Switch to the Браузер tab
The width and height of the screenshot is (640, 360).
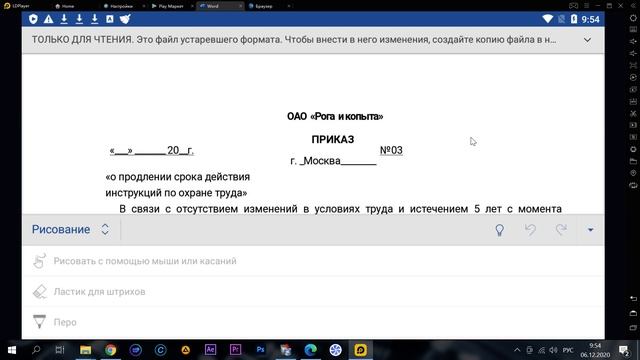coord(264,6)
